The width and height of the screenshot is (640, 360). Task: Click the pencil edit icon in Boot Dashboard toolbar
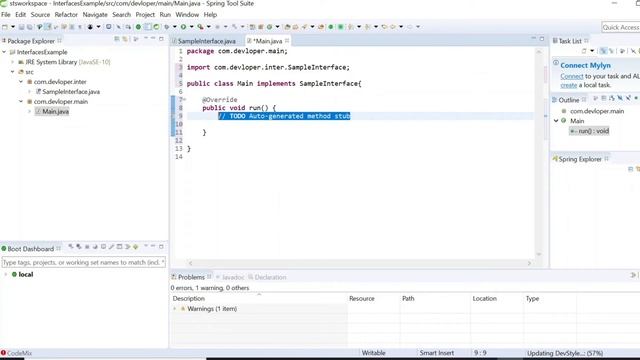click(x=111, y=247)
